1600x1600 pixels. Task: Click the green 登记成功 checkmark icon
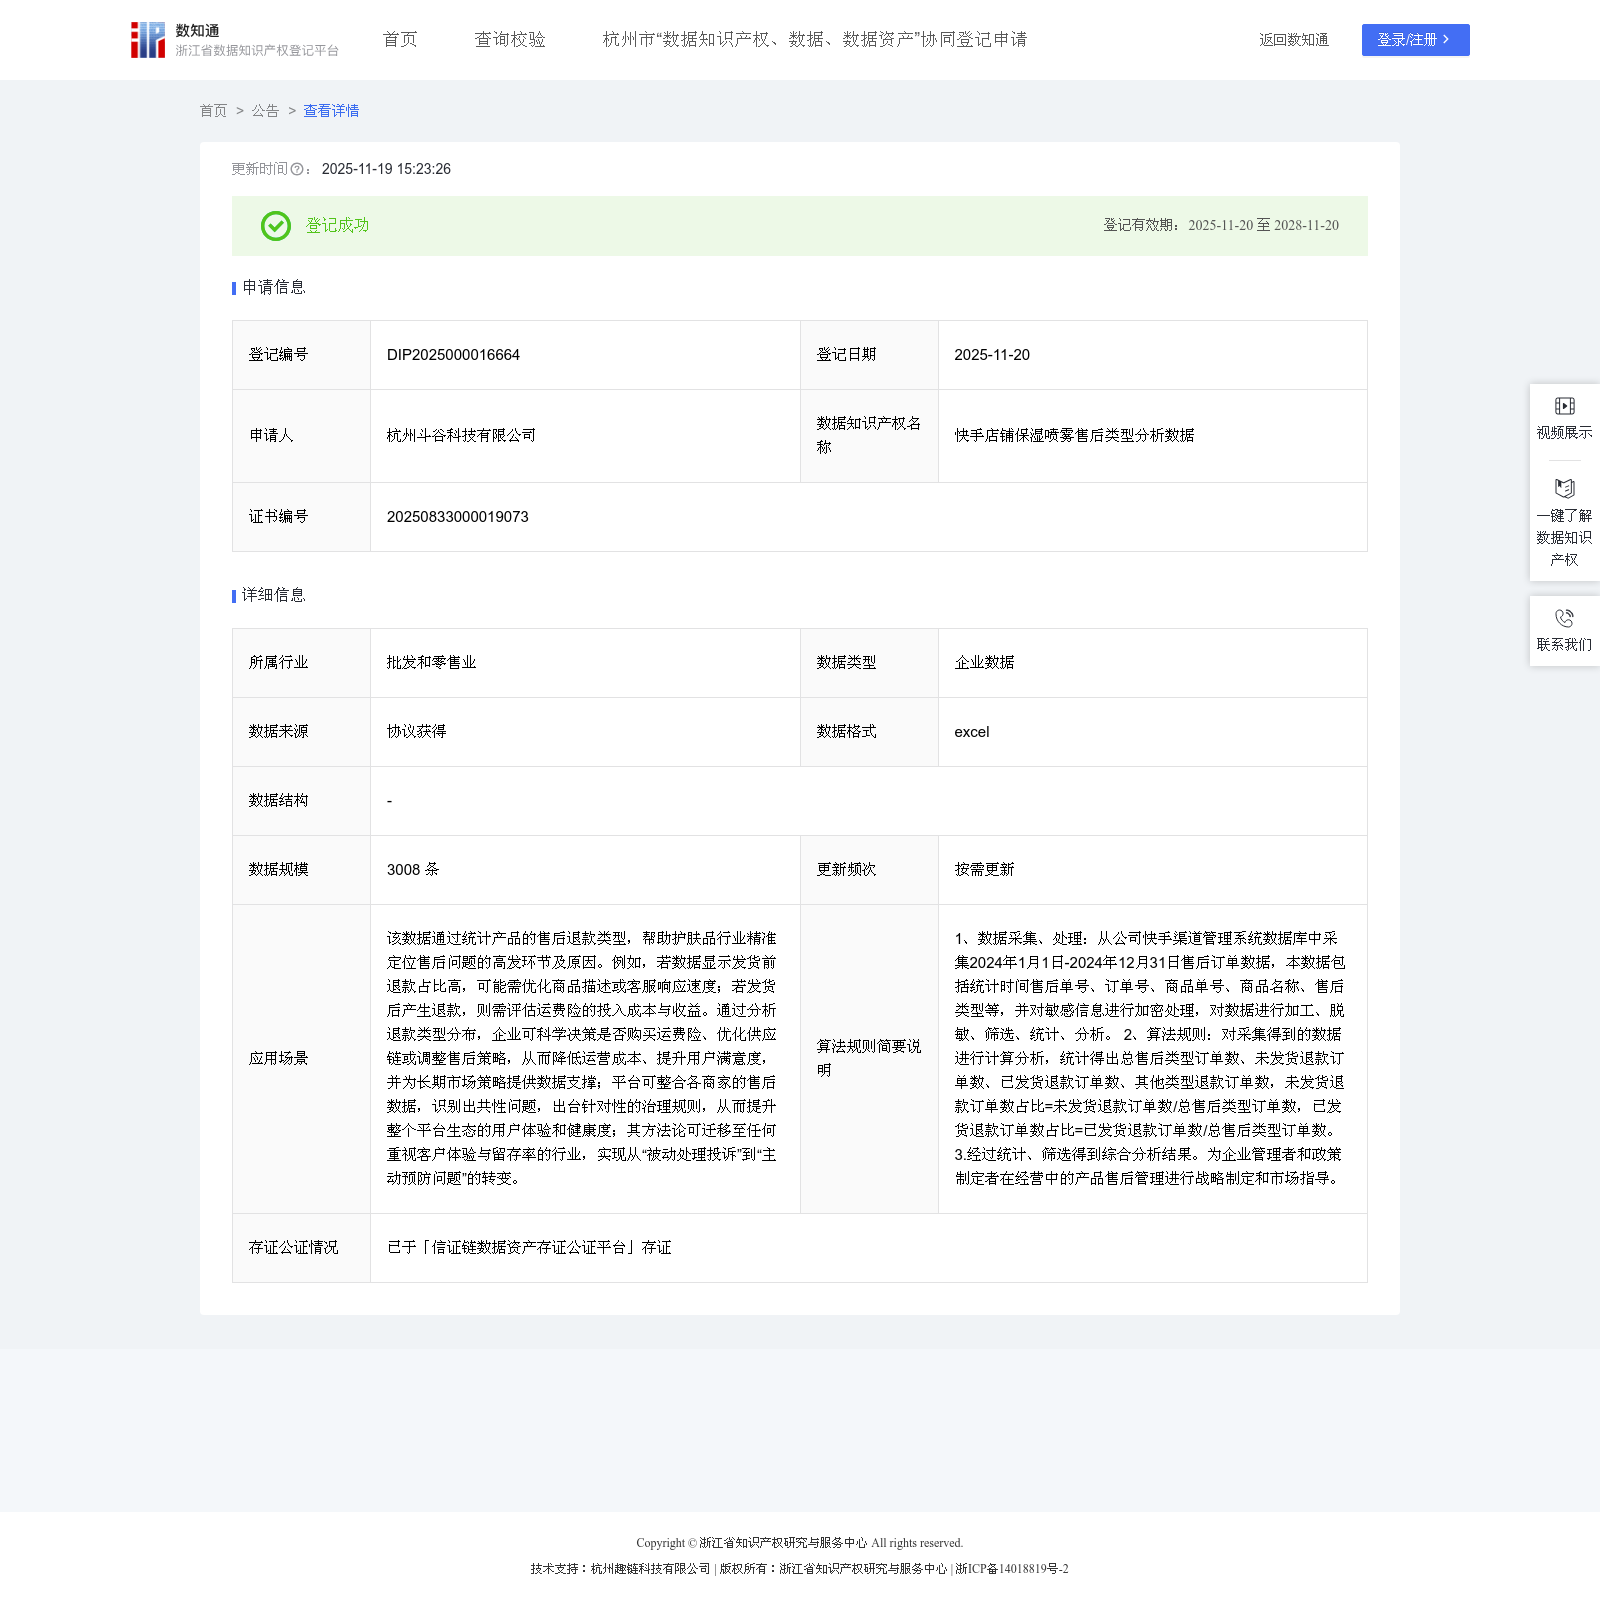click(x=276, y=226)
